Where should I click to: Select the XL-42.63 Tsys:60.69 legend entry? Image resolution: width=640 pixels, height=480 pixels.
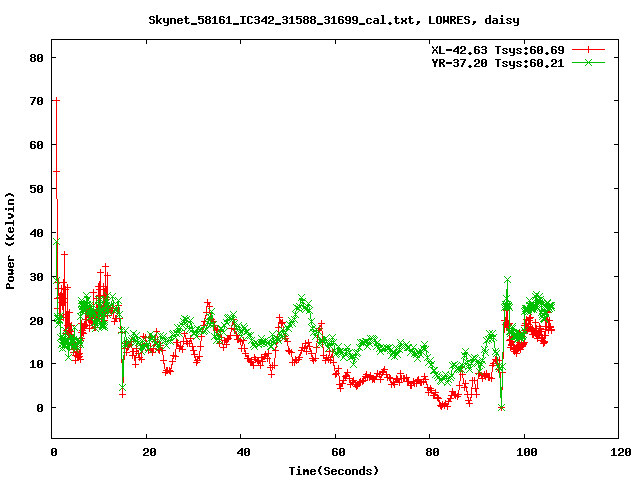coord(498,50)
